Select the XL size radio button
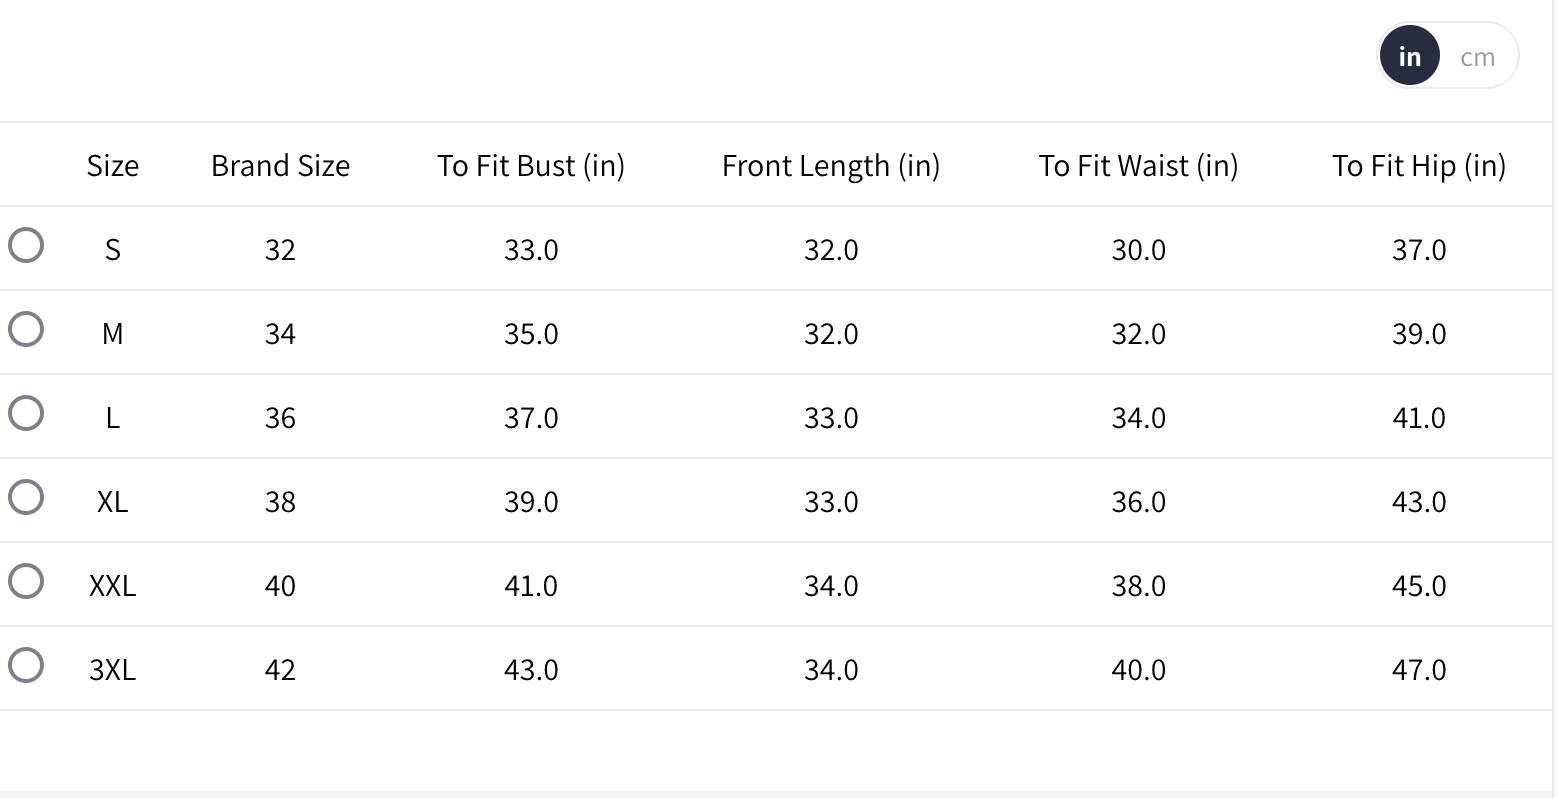Viewport: 1558px width, 798px height. pos(26,497)
